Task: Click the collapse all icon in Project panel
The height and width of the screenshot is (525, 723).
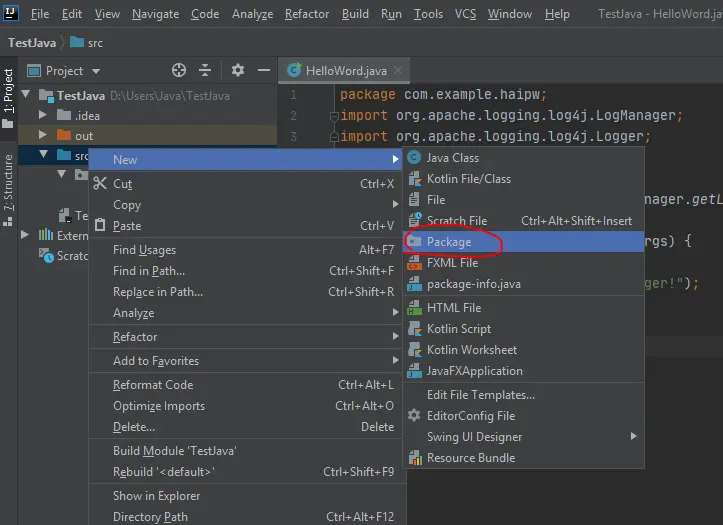Action: pos(205,71)
